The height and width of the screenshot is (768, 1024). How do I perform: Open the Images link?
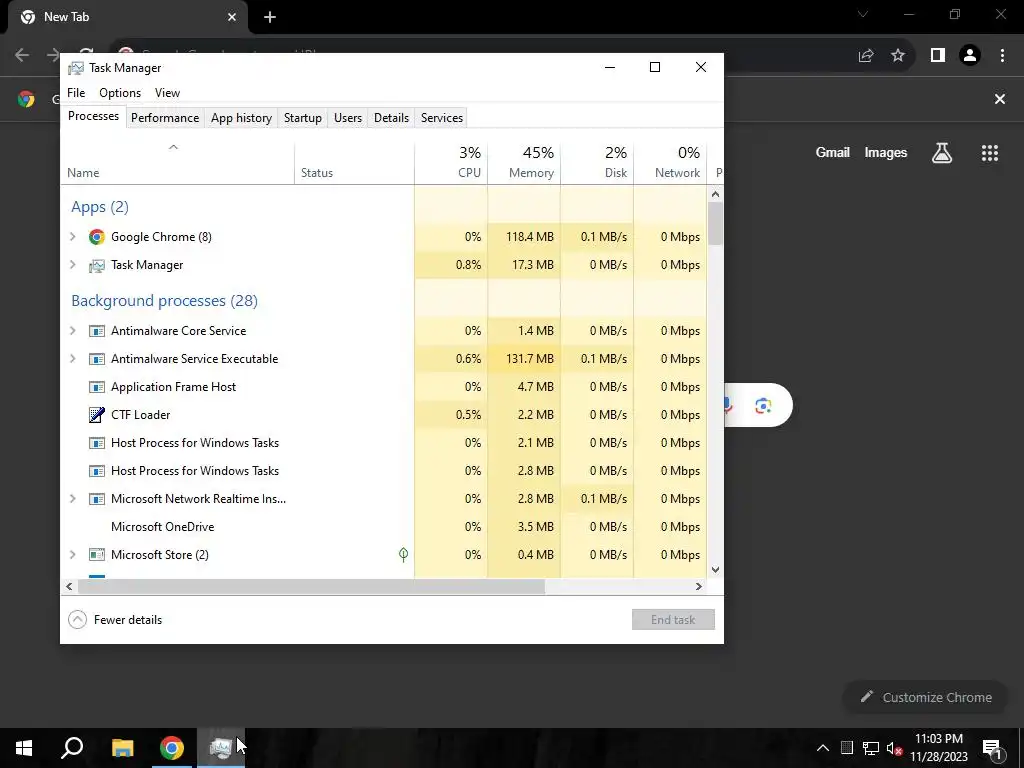[886, 152]
